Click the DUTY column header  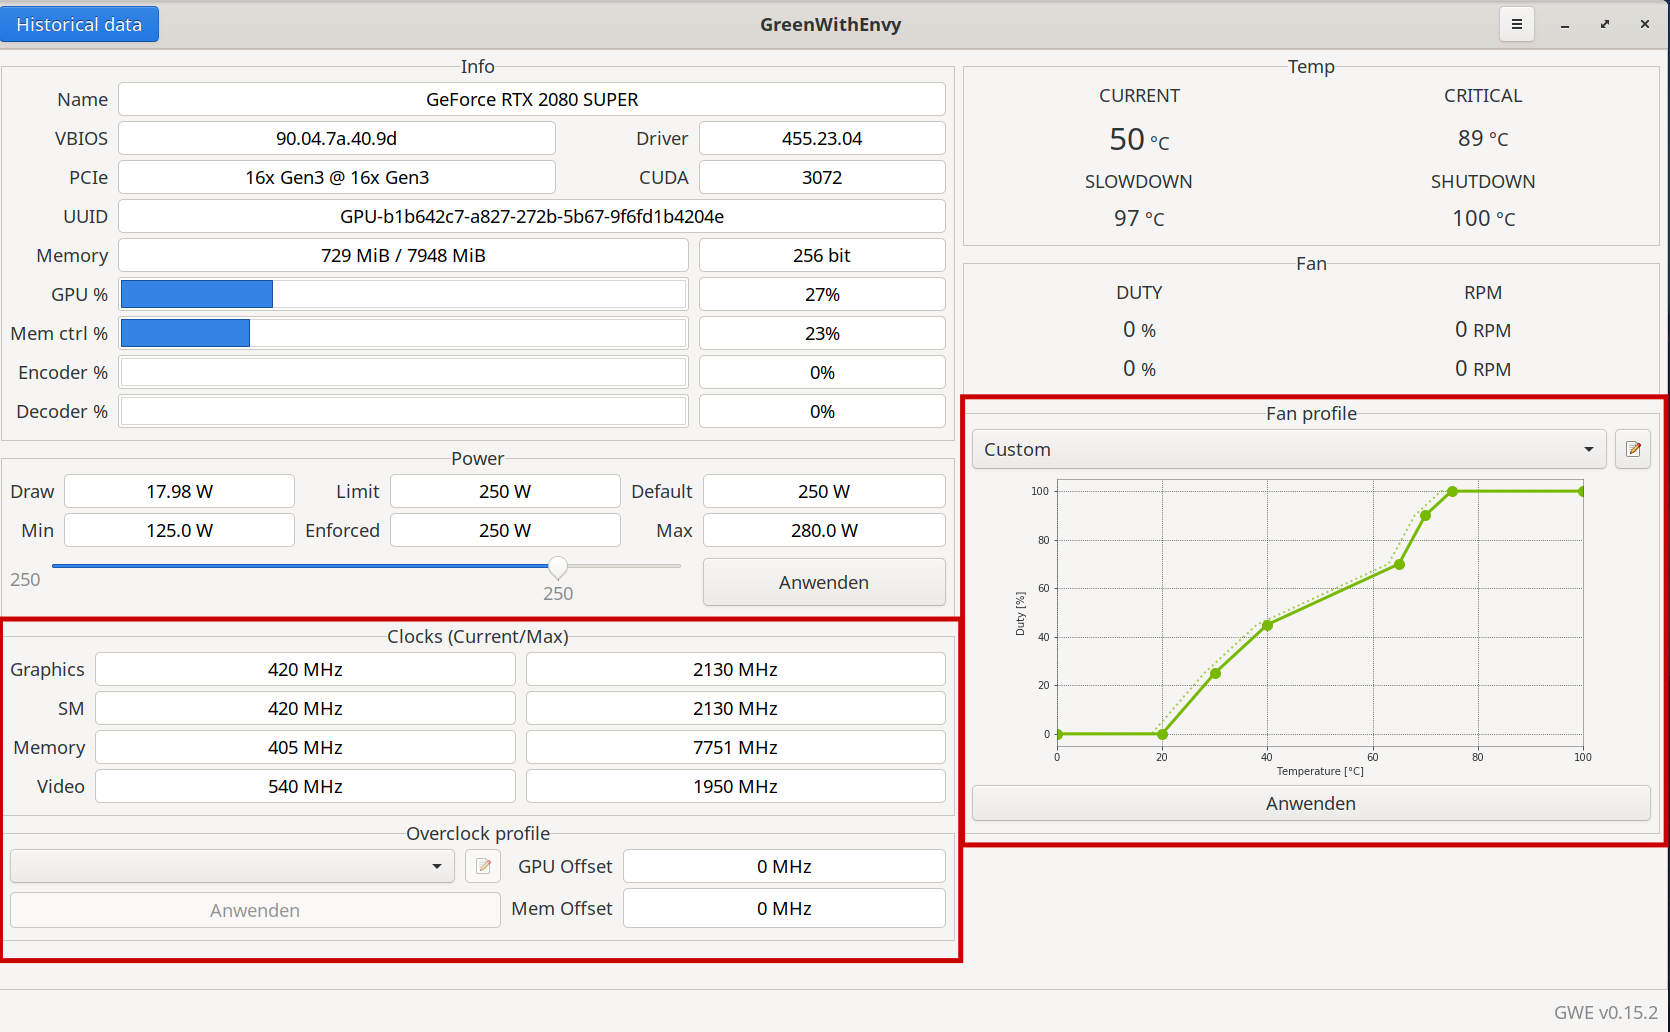[1139, 292]
